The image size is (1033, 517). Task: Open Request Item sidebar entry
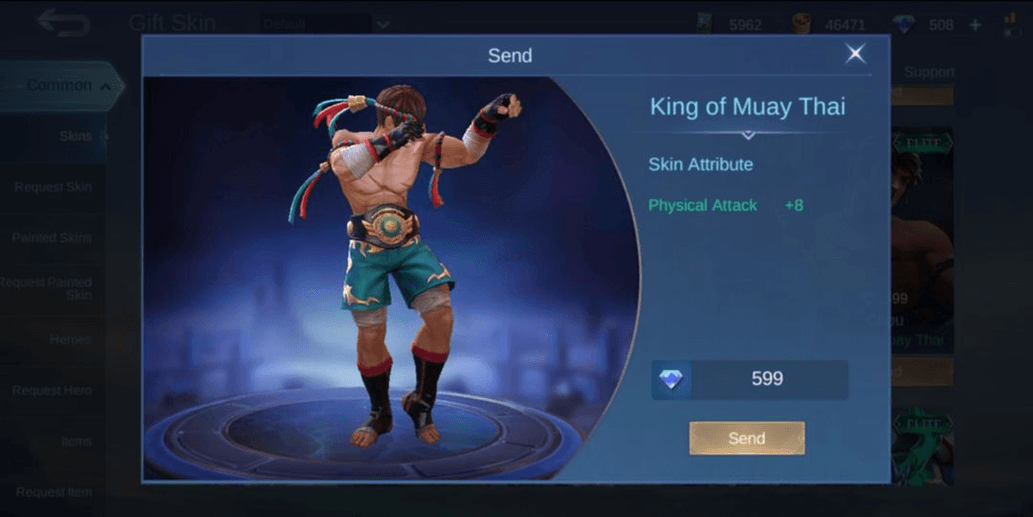point(54,492)
